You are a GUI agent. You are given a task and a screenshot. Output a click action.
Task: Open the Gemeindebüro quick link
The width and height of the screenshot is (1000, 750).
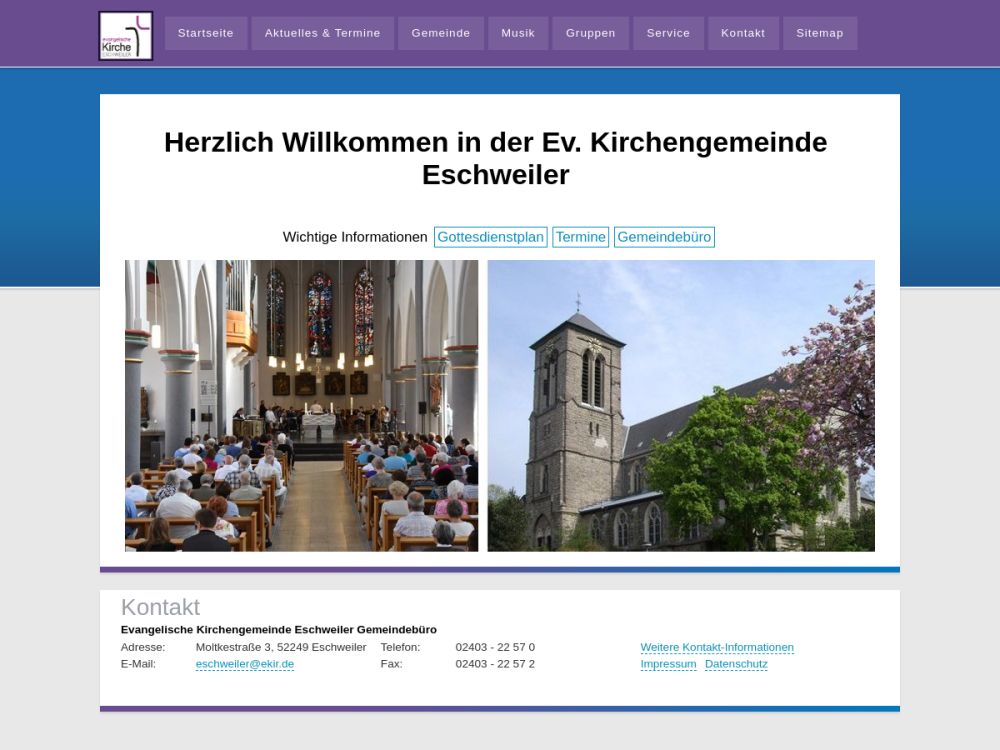click(664, 237)
